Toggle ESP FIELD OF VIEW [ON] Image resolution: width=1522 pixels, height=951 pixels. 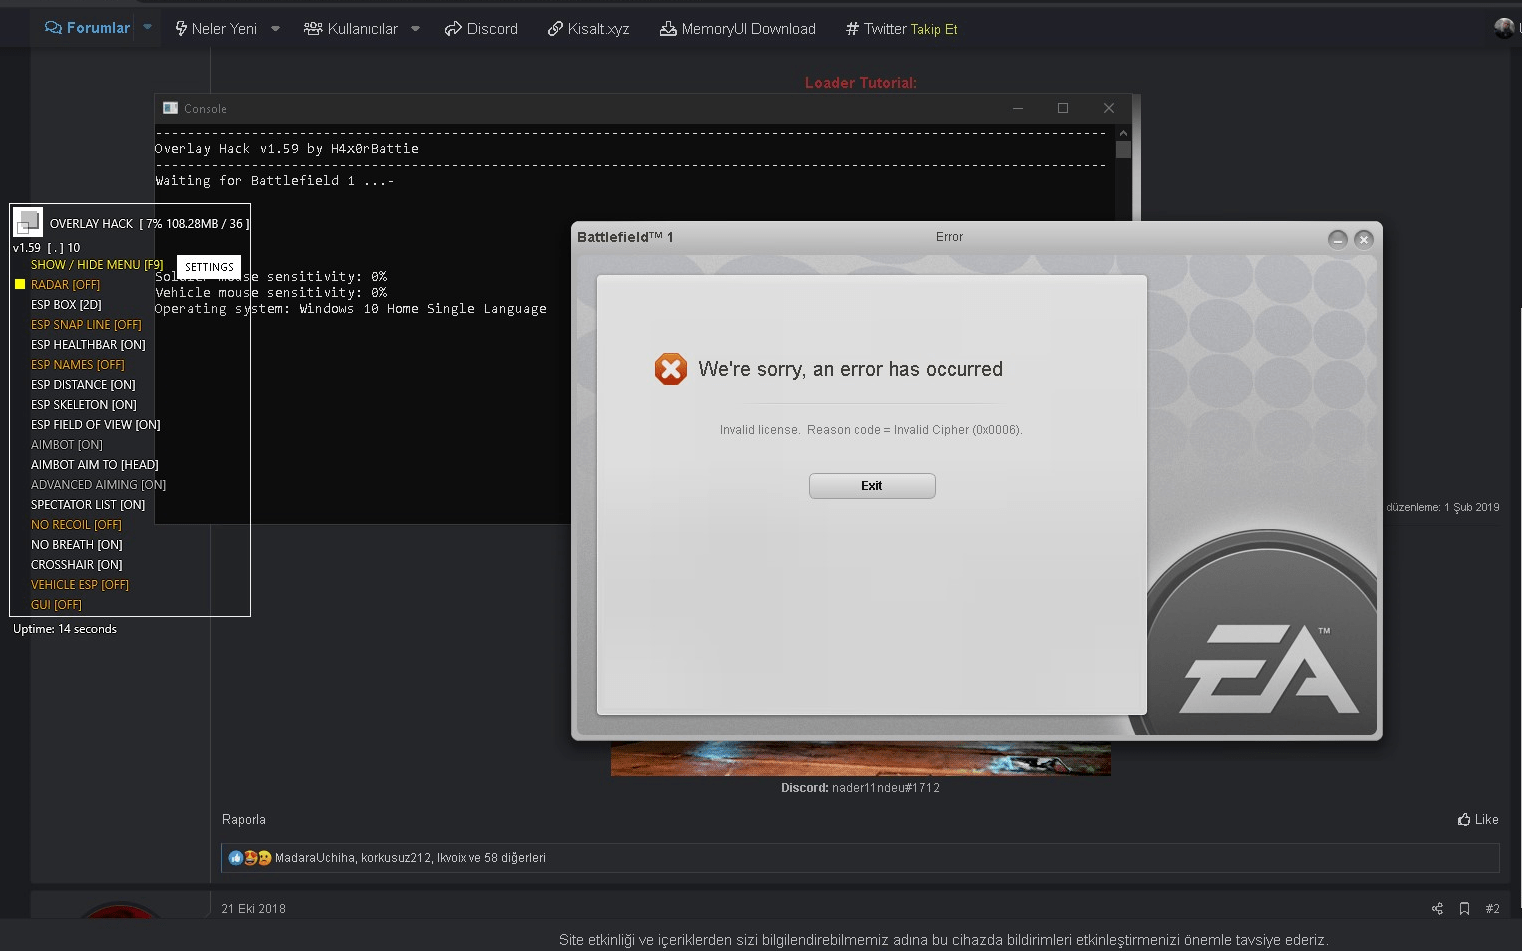[x=96, y=425]
